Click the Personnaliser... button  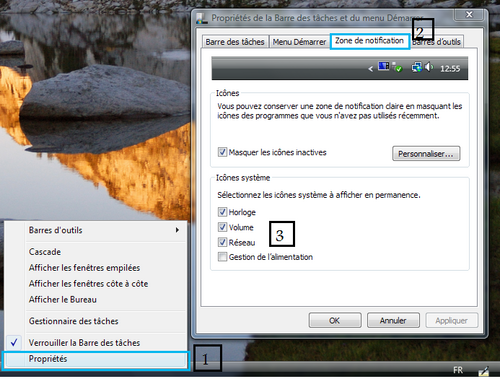[x=426, y=154]
